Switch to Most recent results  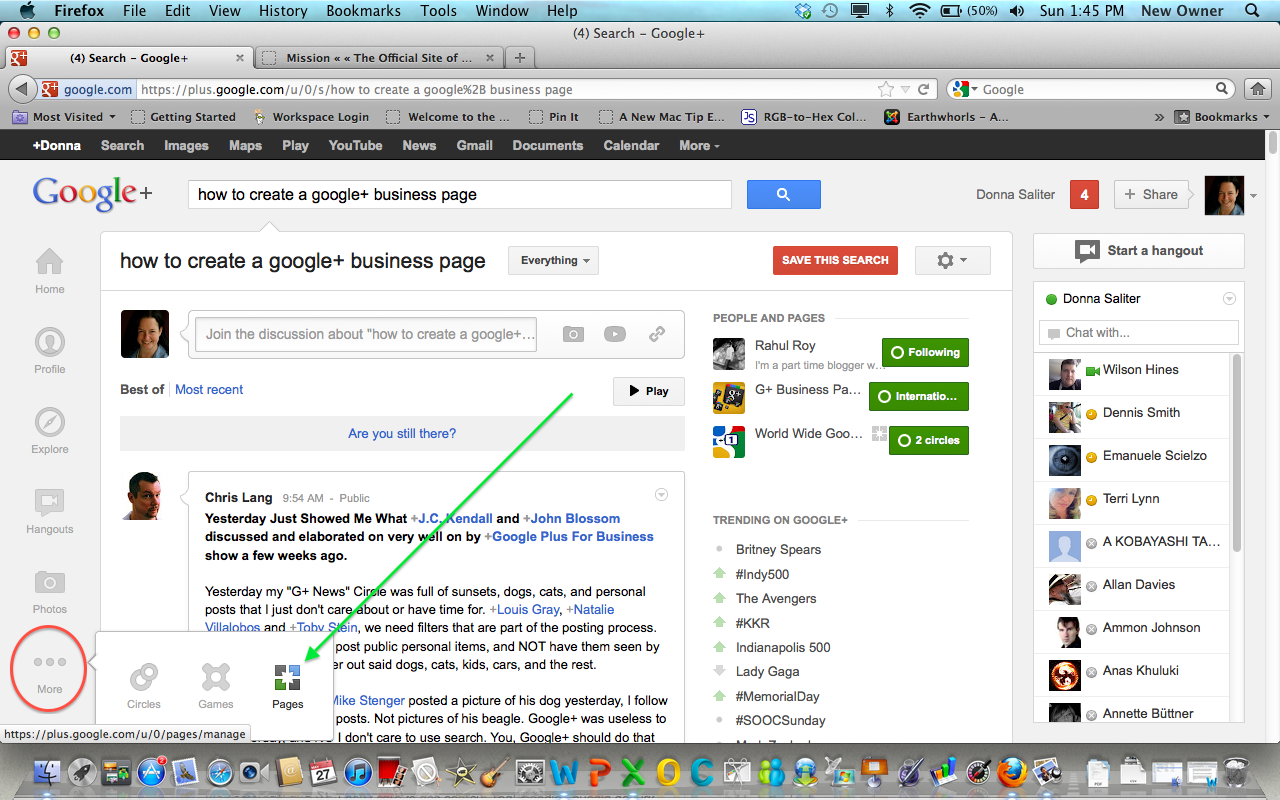(209, 390)
